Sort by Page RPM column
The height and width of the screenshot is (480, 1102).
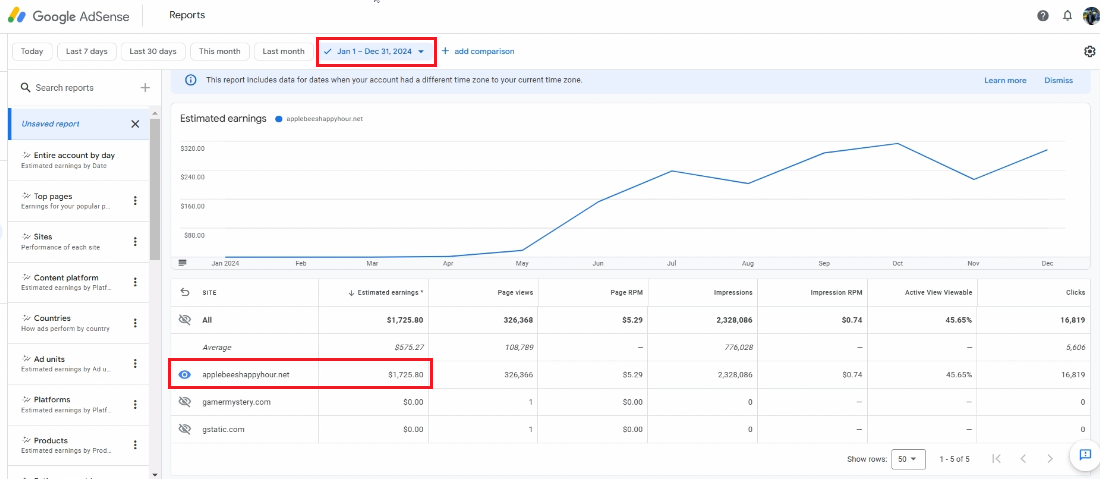pyautogui.click(x=628, y=292)
